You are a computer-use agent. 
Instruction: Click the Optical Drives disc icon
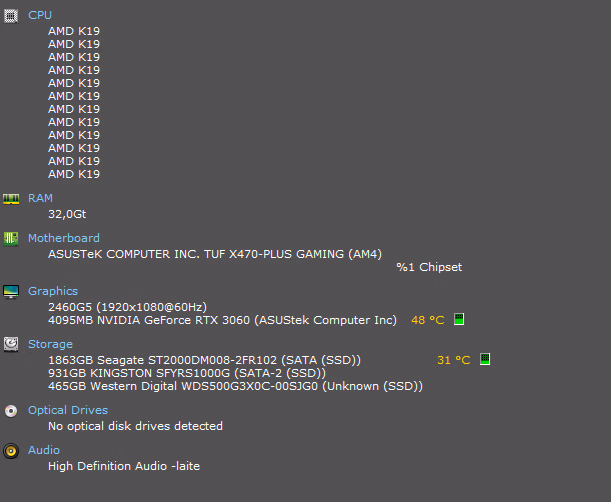(11, 411)
